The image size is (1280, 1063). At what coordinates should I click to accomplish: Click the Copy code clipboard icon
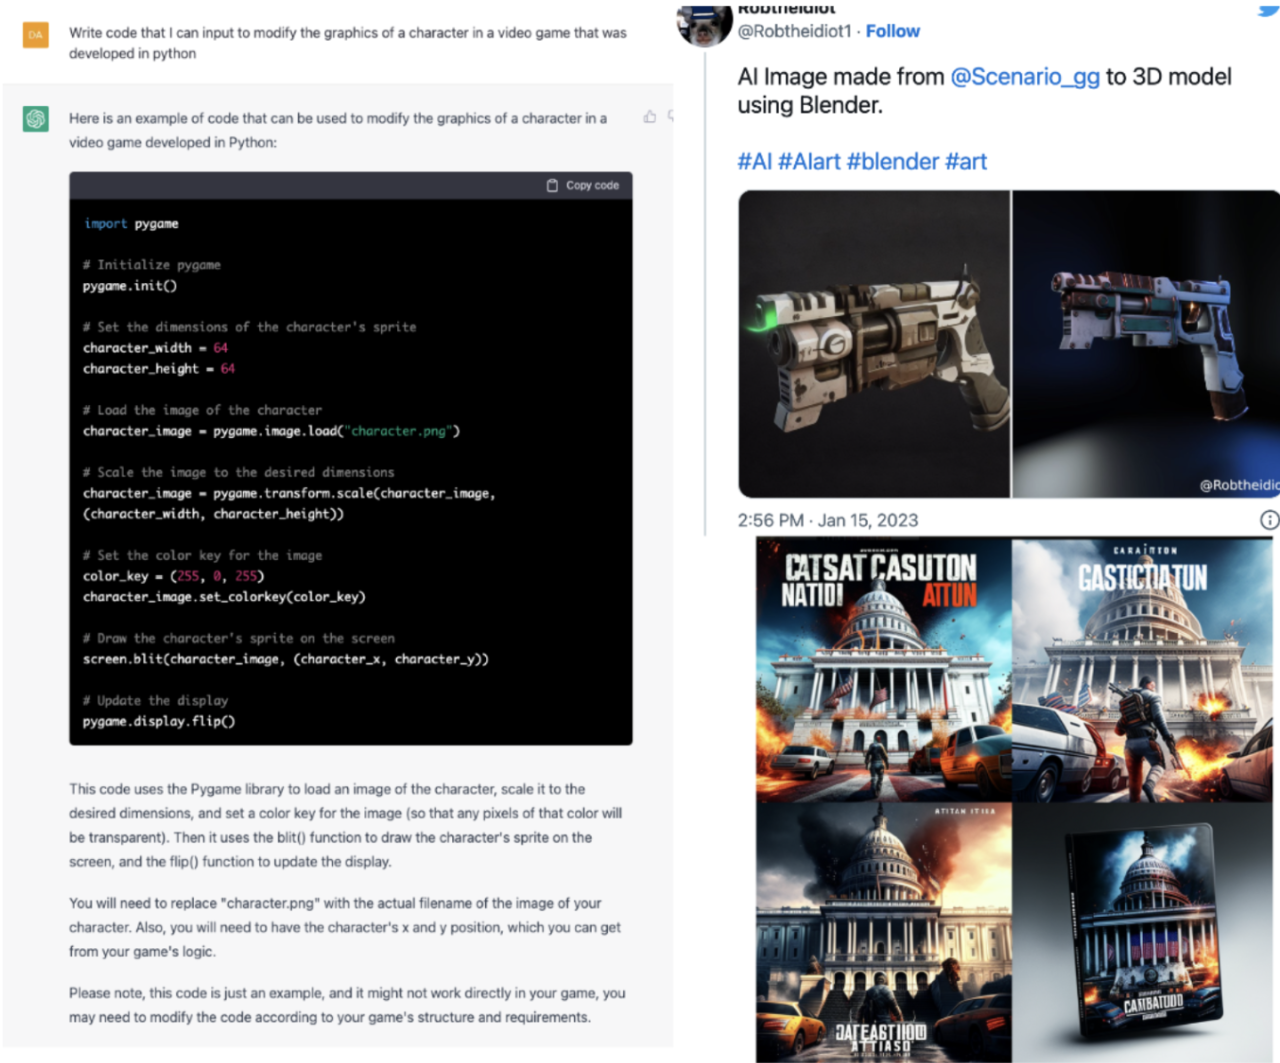pos(552,186)
